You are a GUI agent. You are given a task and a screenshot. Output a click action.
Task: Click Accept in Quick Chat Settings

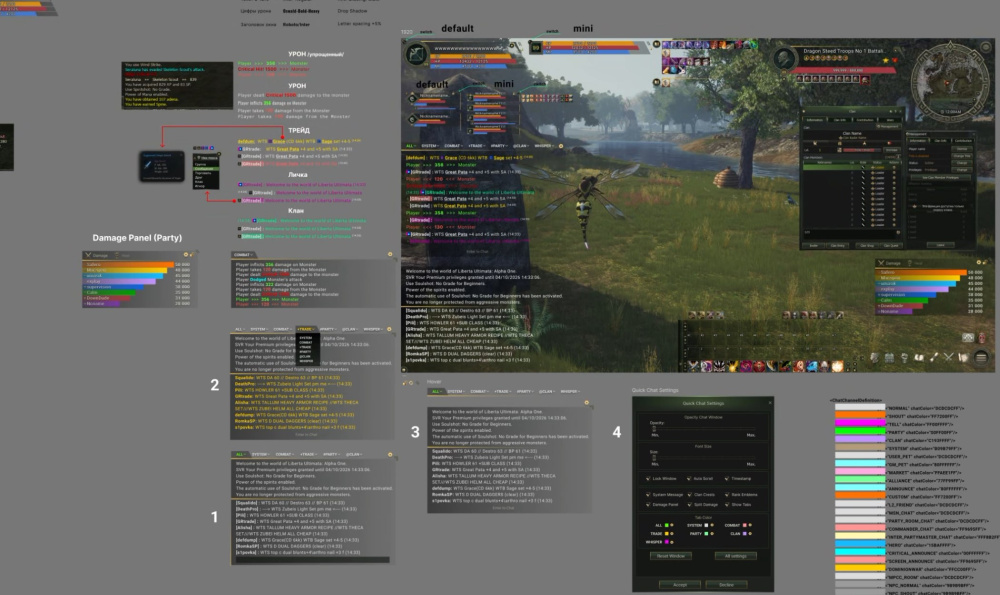(680, 585)
